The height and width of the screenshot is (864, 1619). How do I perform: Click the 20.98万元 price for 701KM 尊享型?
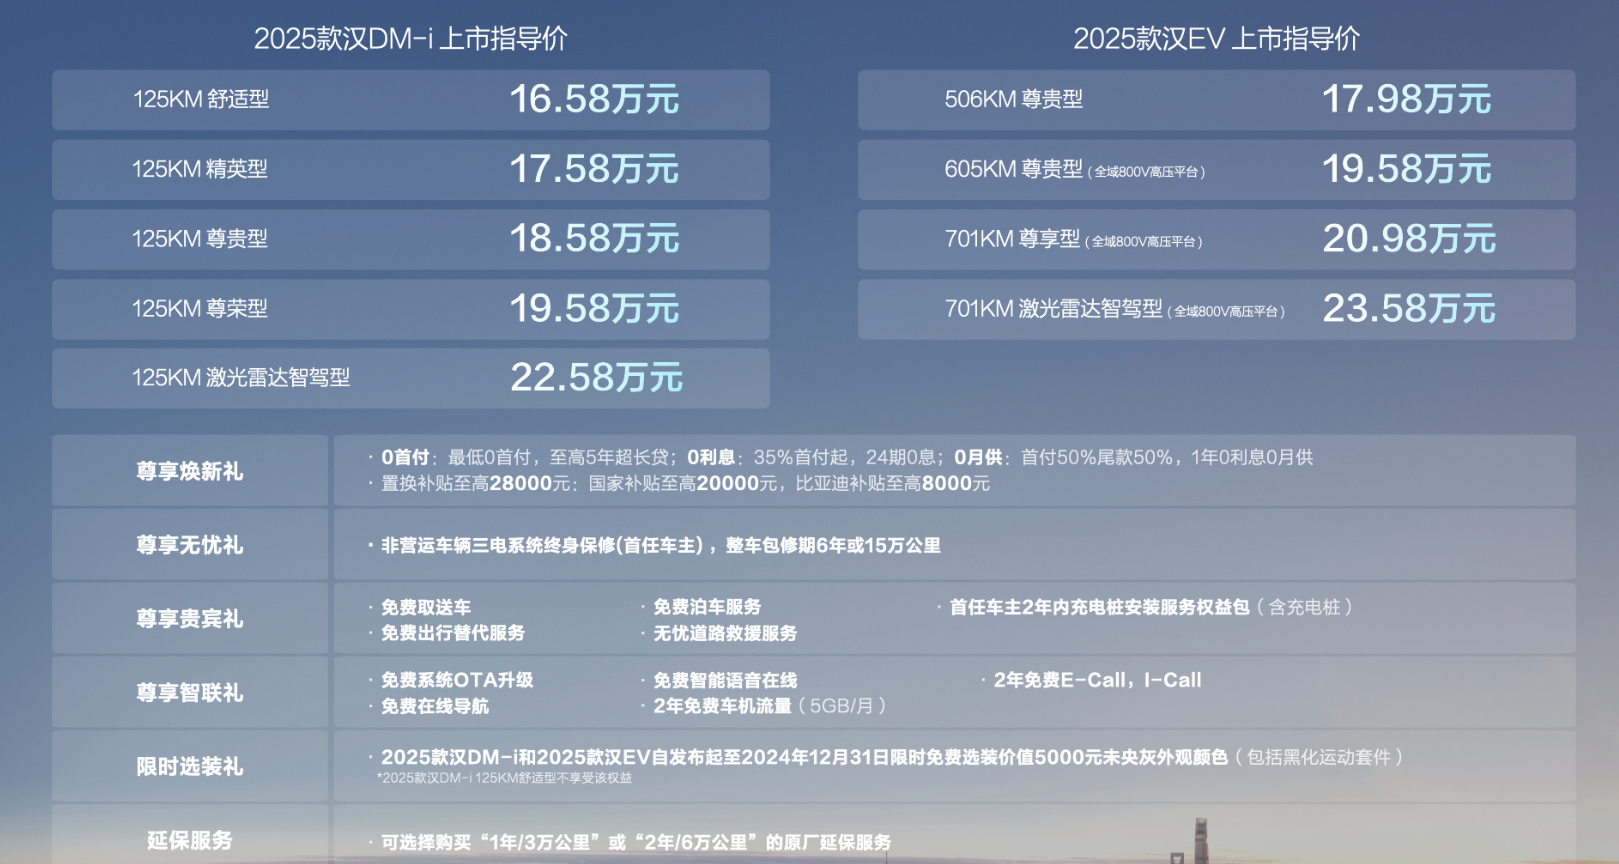click(x=1408, y=239)
